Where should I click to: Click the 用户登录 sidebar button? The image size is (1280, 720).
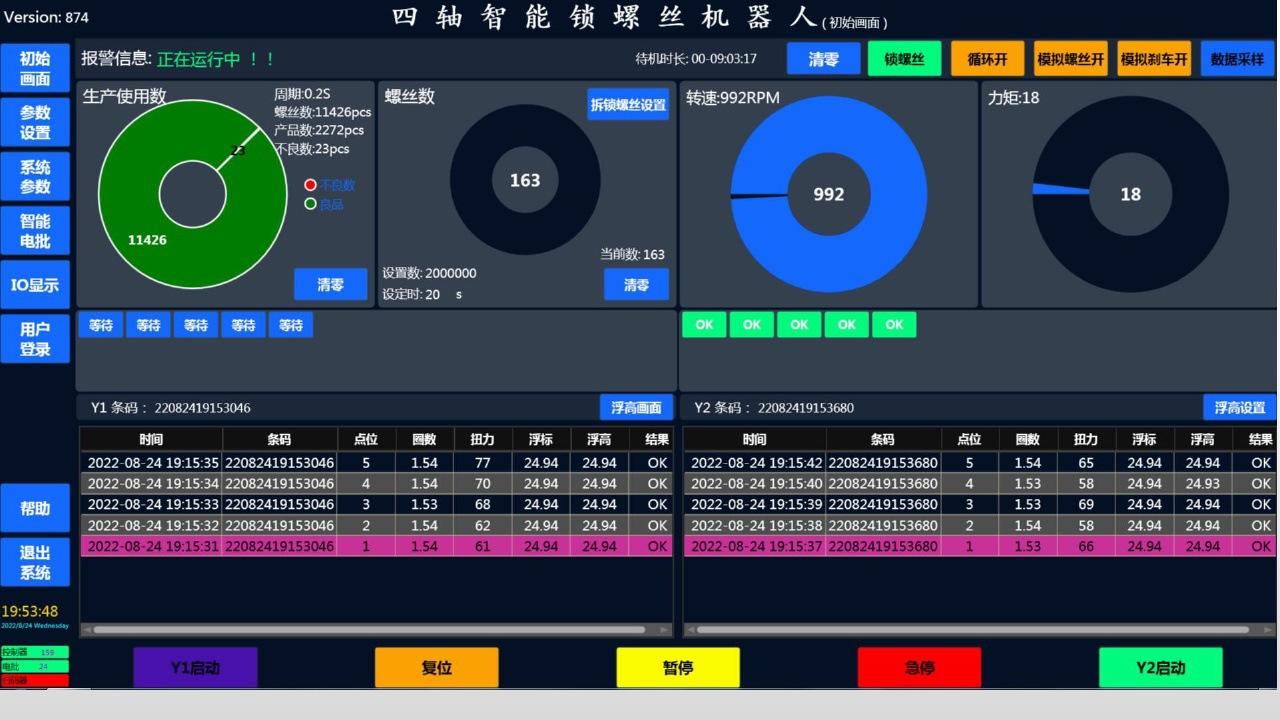click(35, 339)
